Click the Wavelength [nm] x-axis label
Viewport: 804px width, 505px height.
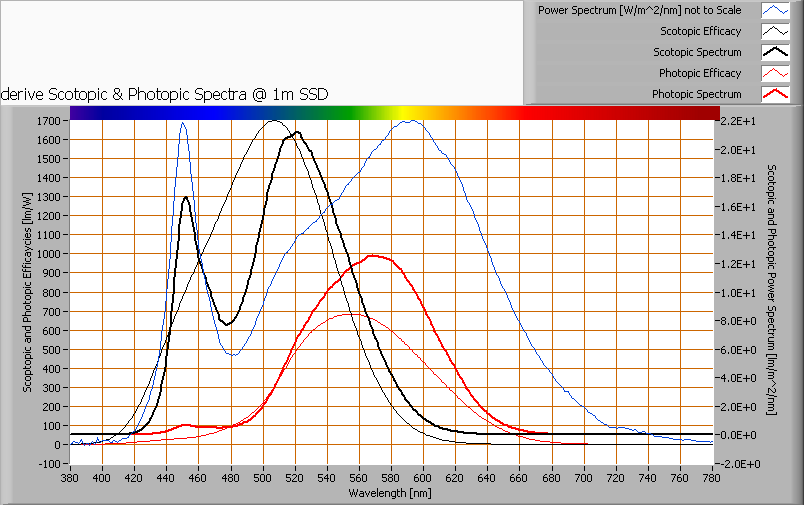[x=391, y=493]
